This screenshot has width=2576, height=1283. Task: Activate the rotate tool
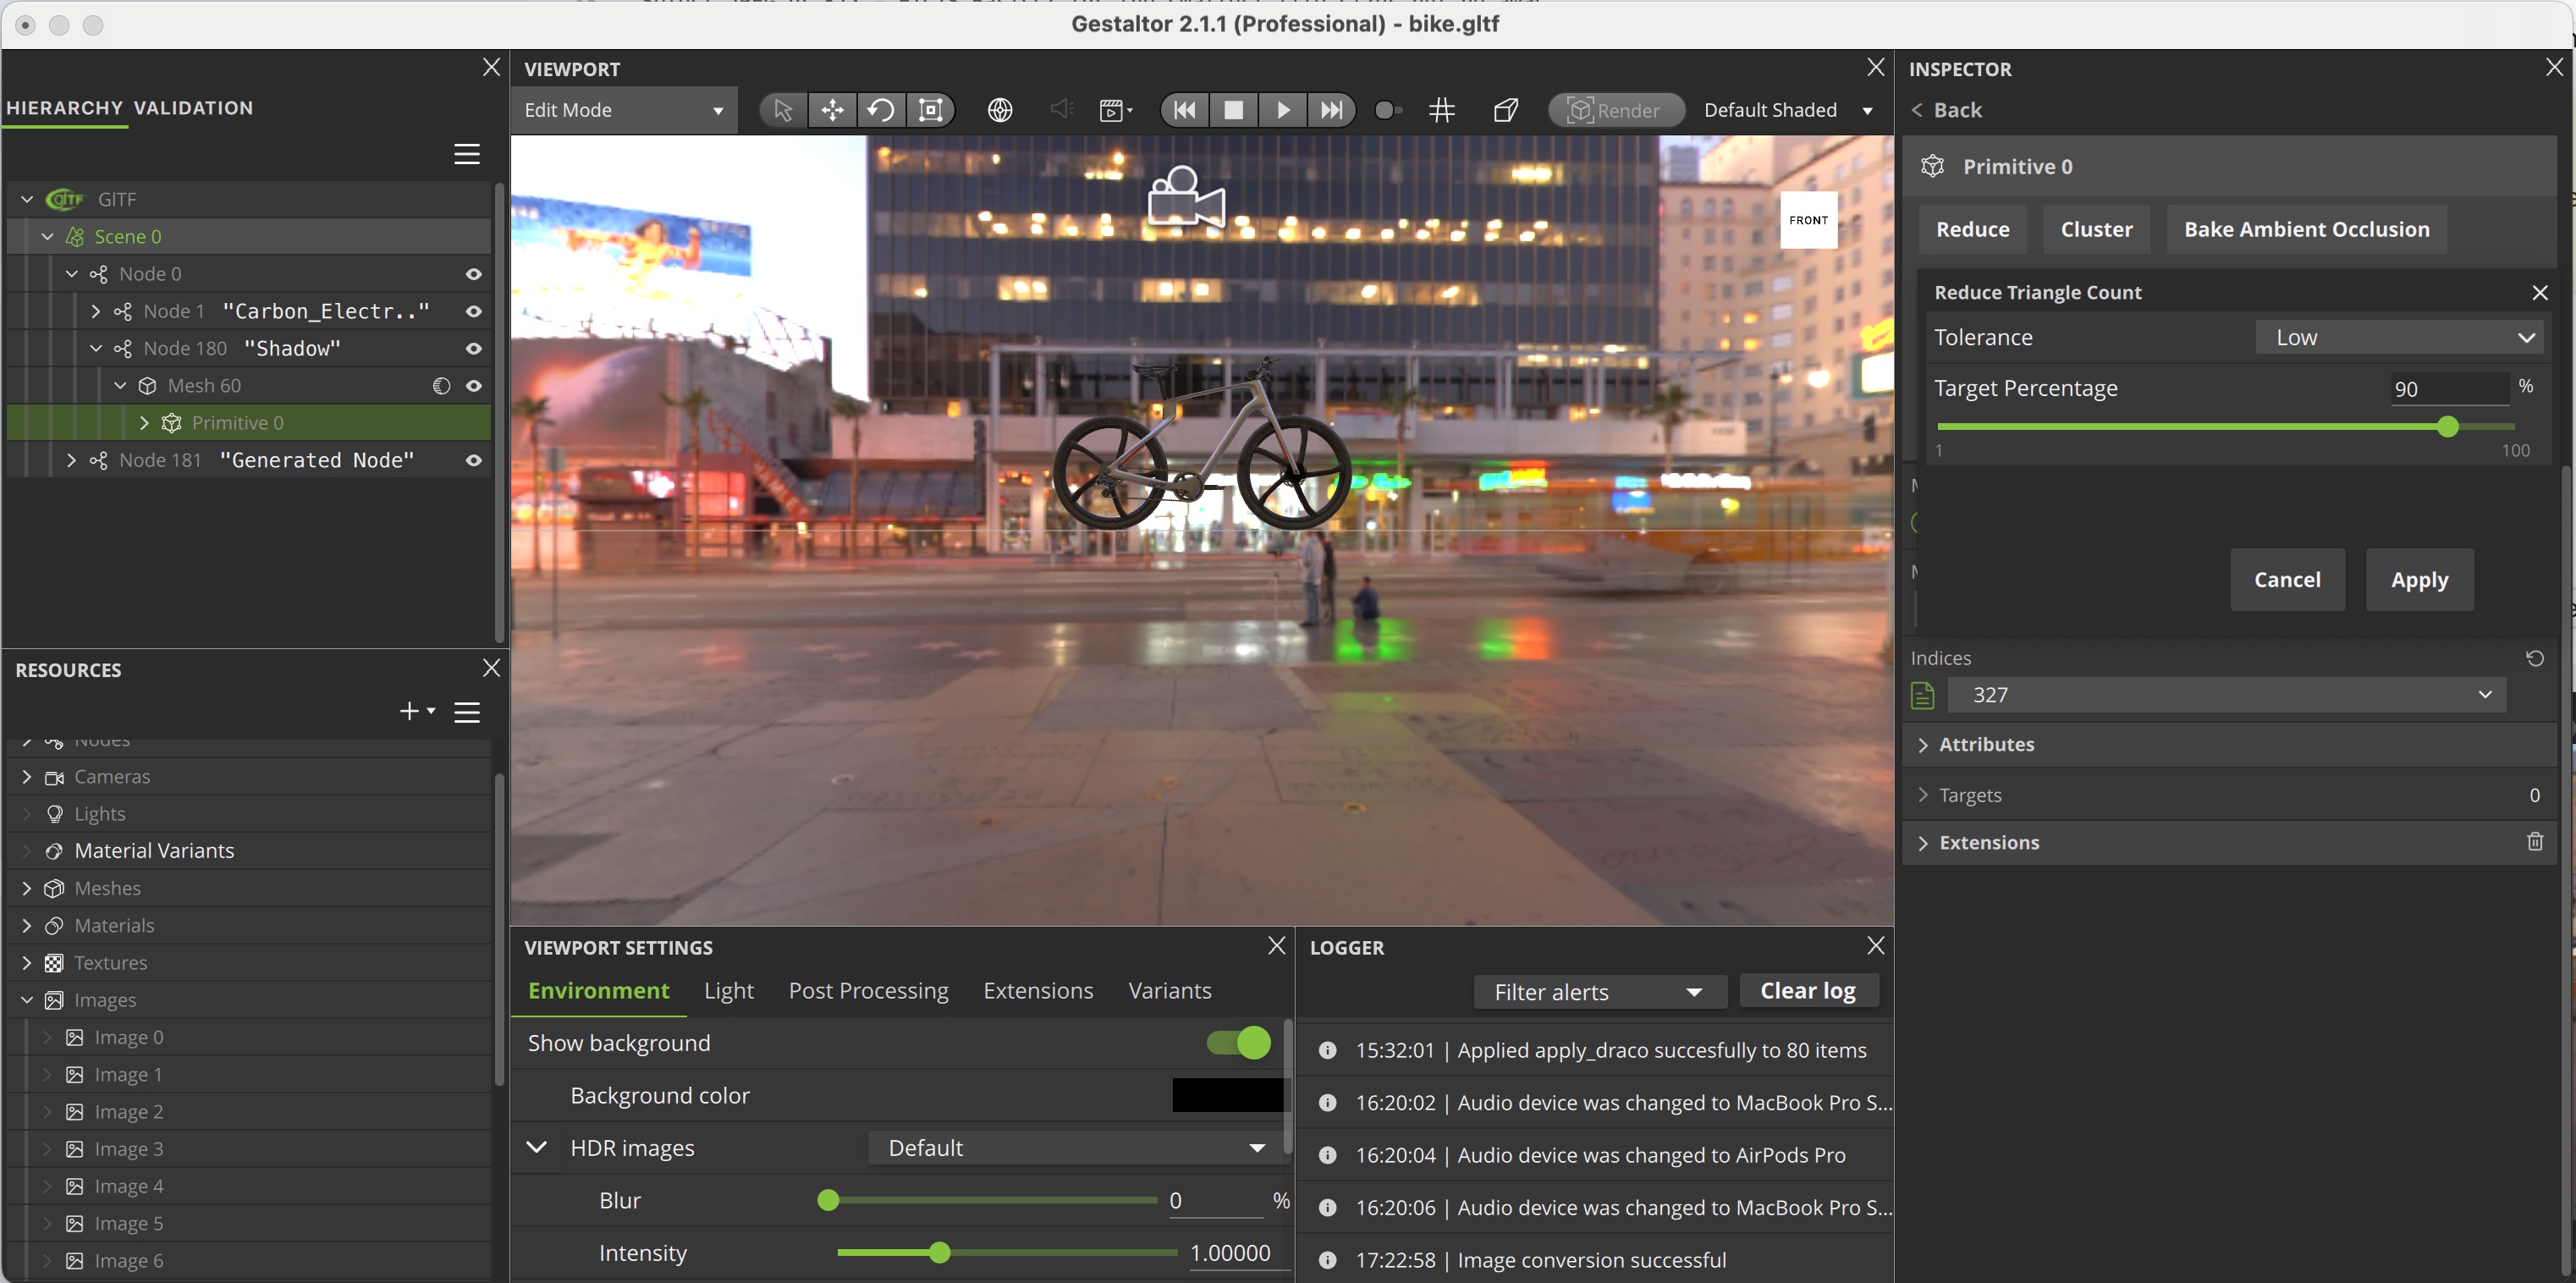point(881,110)
